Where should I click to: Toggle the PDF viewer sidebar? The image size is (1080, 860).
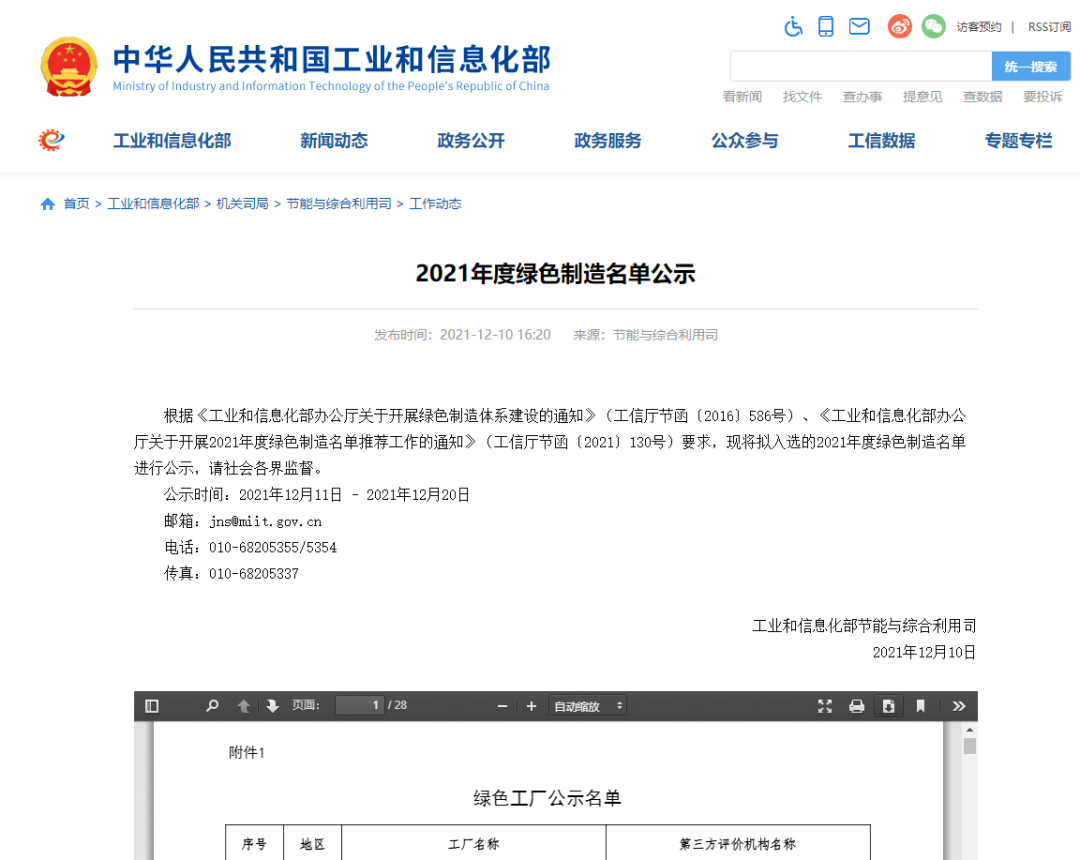[152, 706]
